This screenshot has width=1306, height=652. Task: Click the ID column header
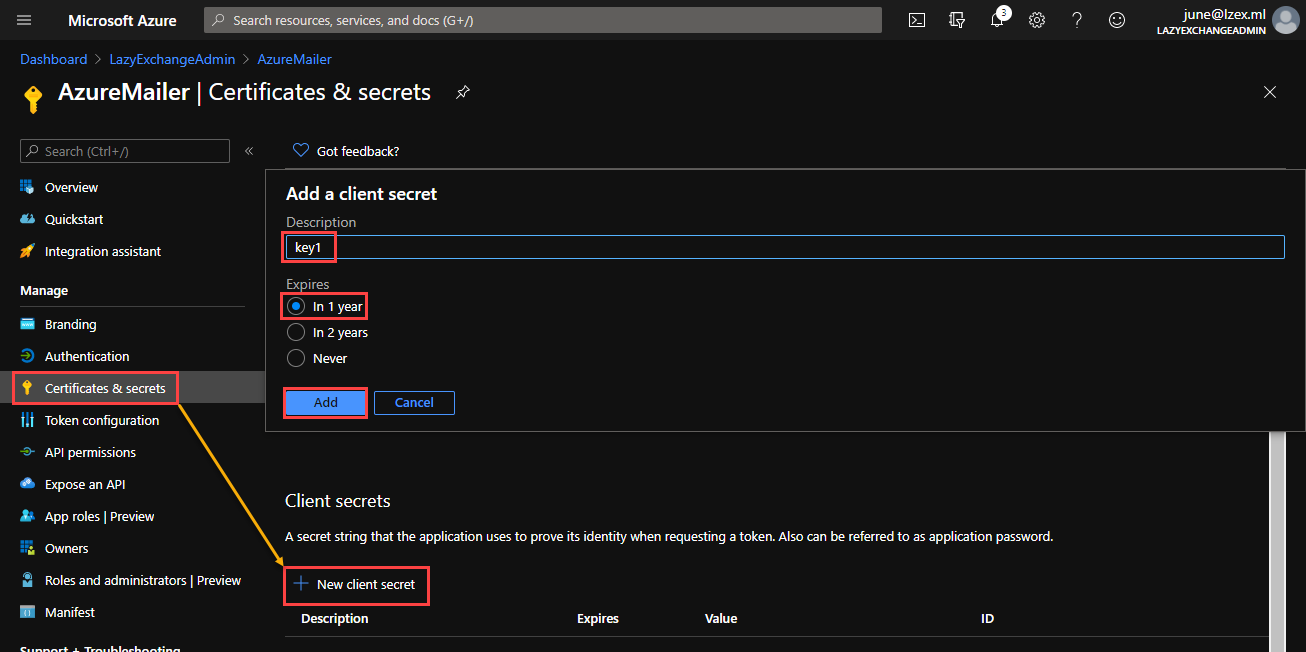[x=987, y=618]
